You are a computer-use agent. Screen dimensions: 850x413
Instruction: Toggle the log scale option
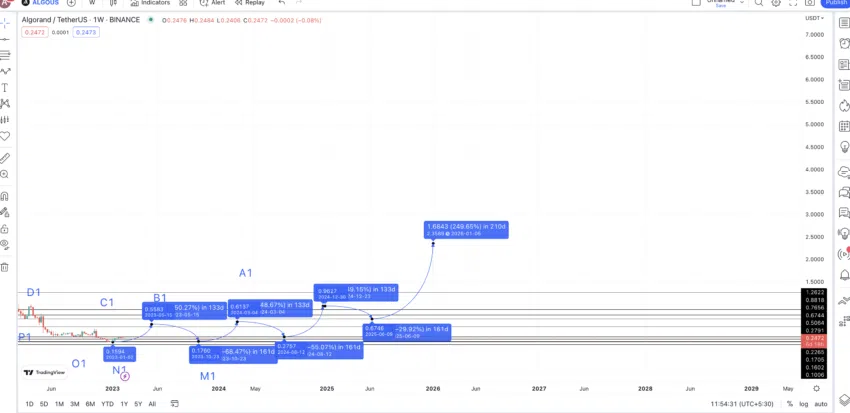(x=803, y=404)
